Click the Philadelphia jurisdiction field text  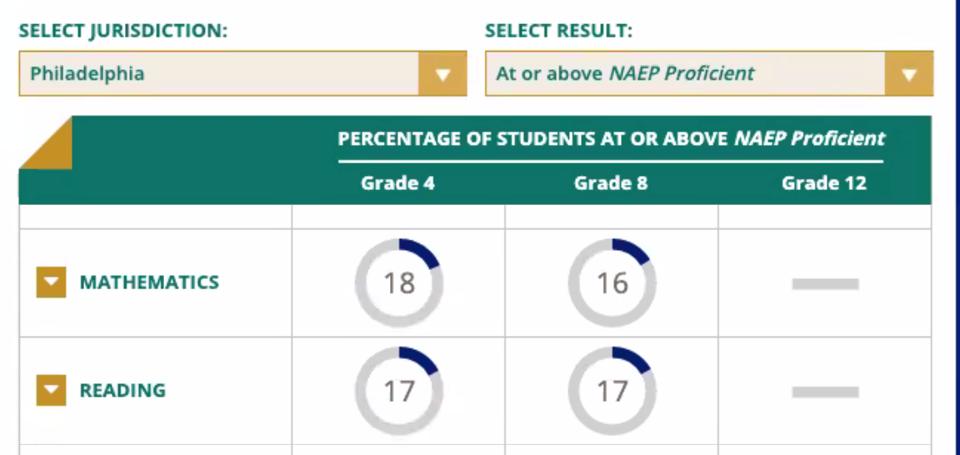[87, 74]
